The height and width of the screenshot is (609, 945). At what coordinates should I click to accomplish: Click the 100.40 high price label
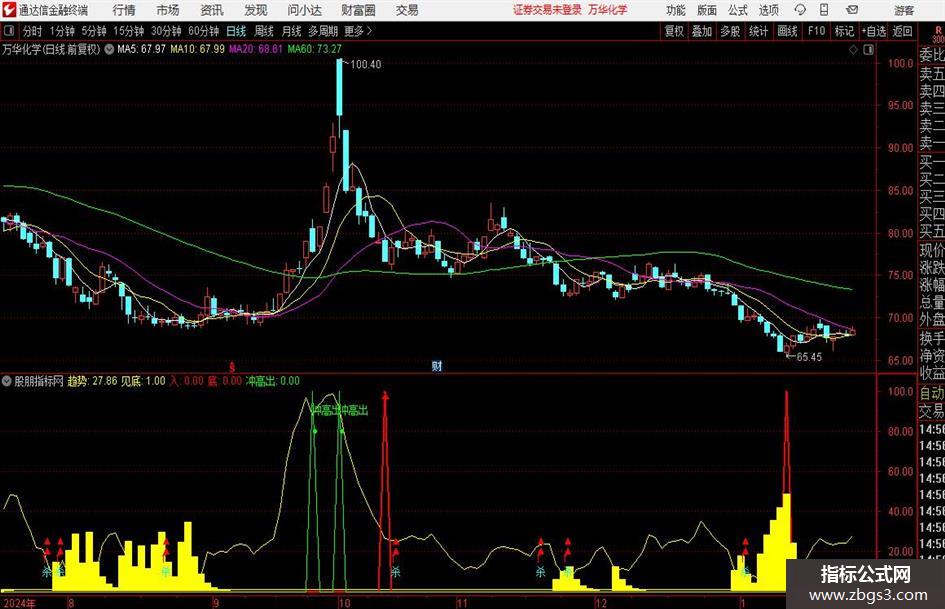[x=365, y=65]
